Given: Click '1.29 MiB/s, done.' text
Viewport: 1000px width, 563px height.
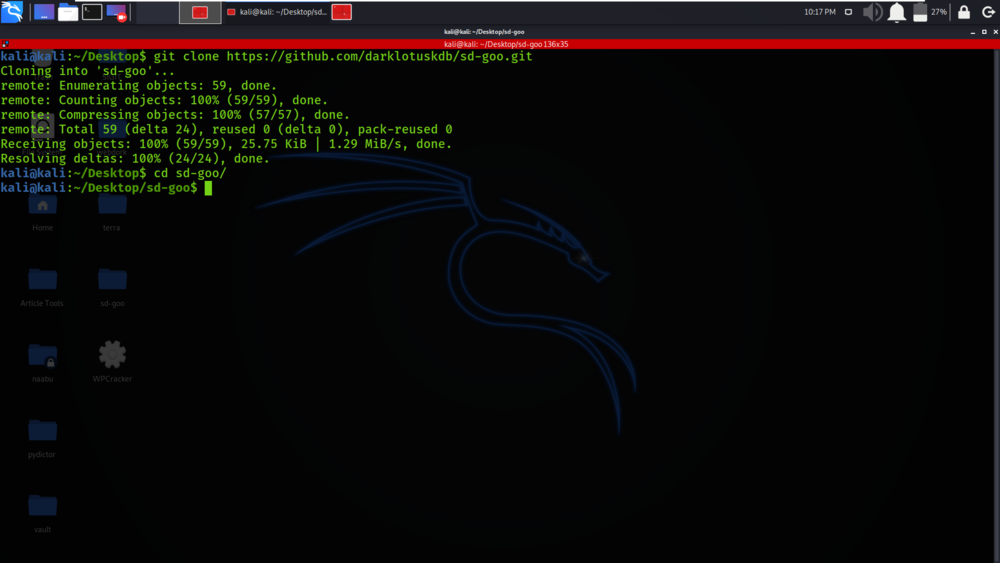Looking at the screenshot, I should (390, 144).
